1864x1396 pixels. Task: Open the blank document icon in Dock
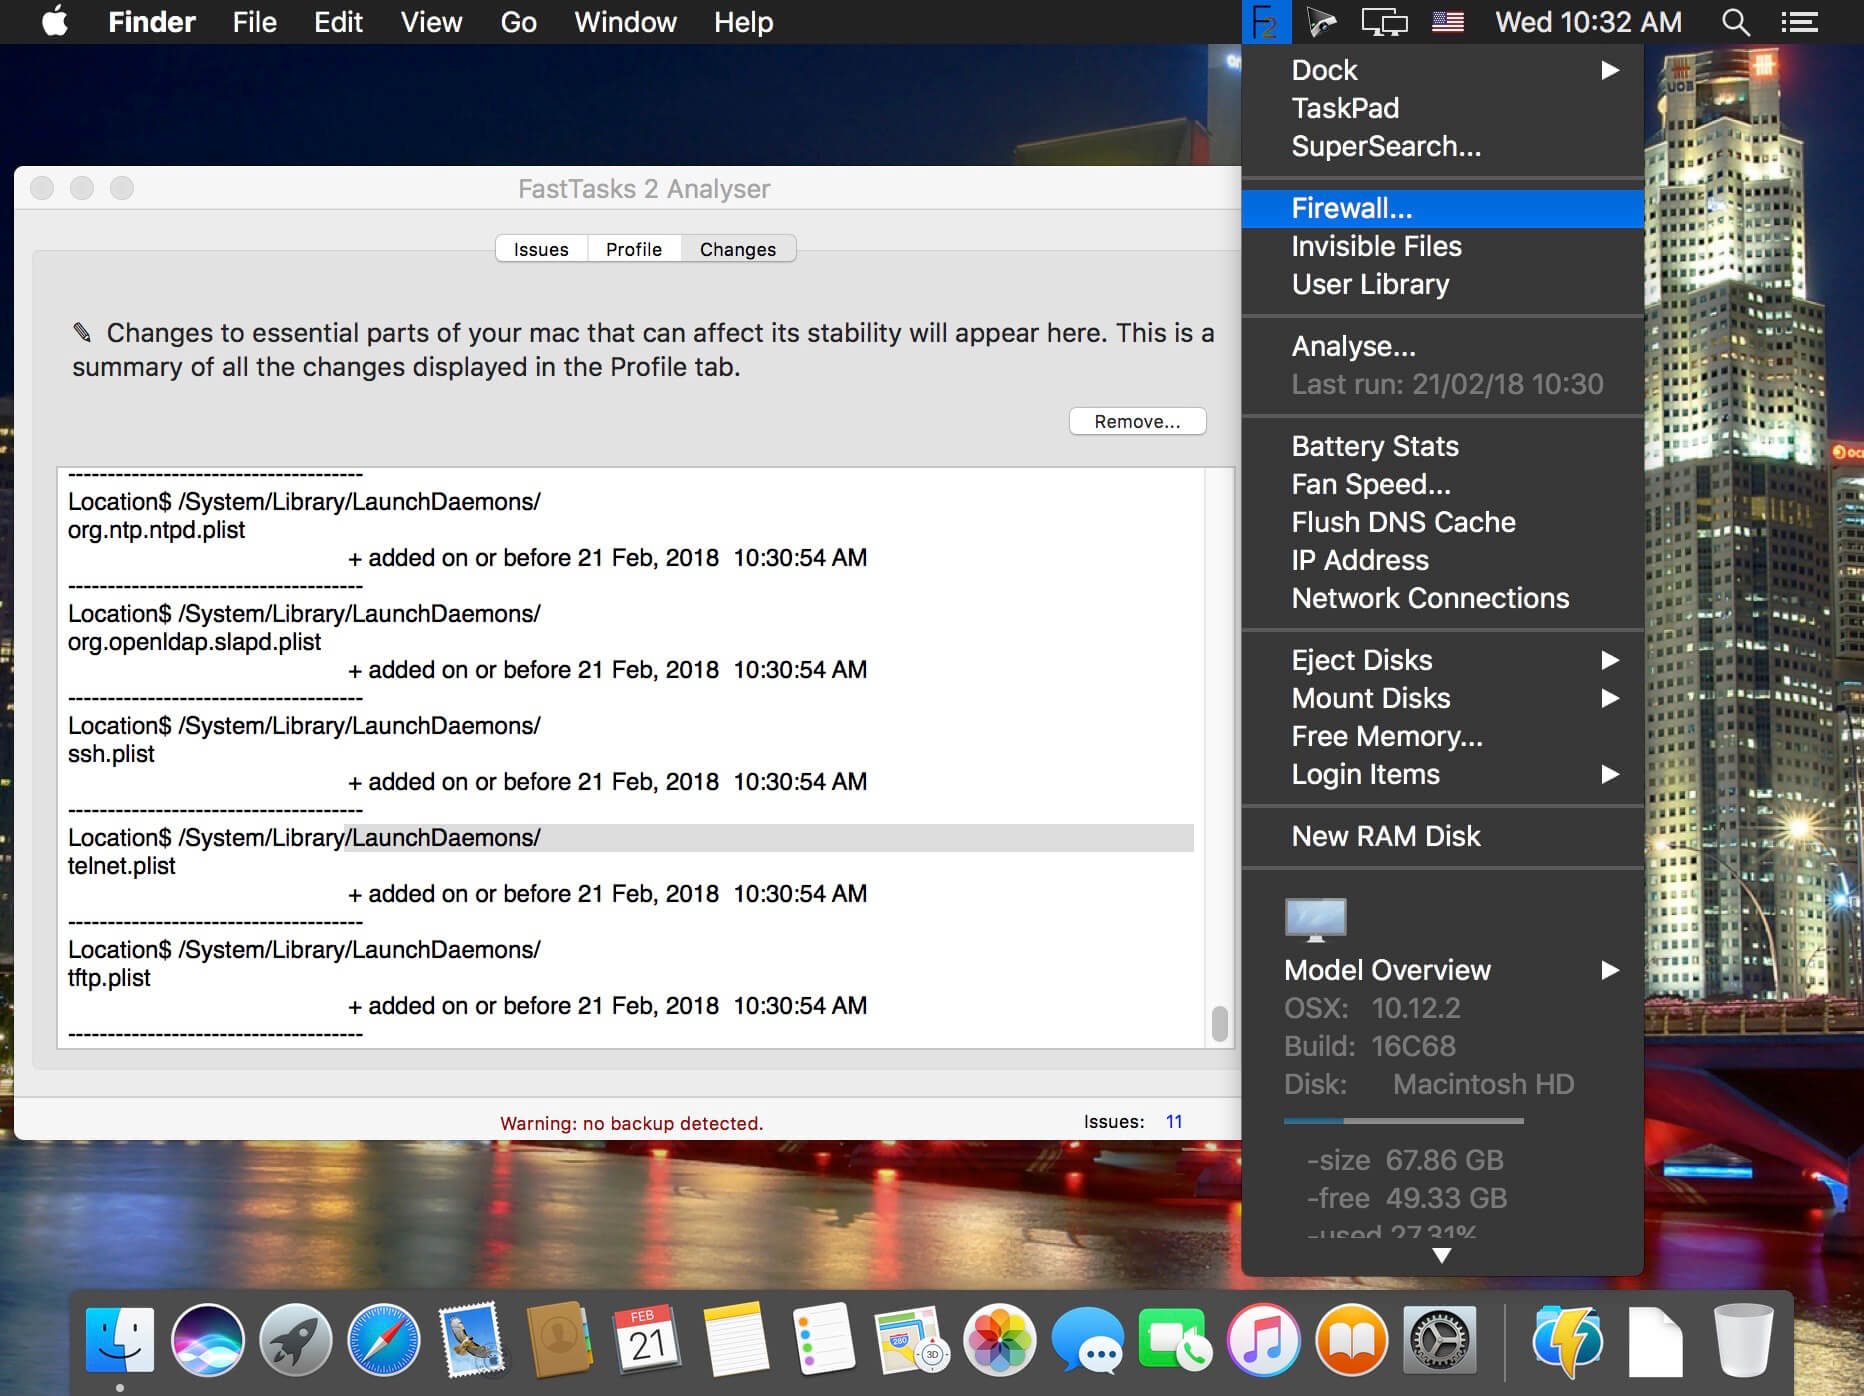pos(1656,1340)
